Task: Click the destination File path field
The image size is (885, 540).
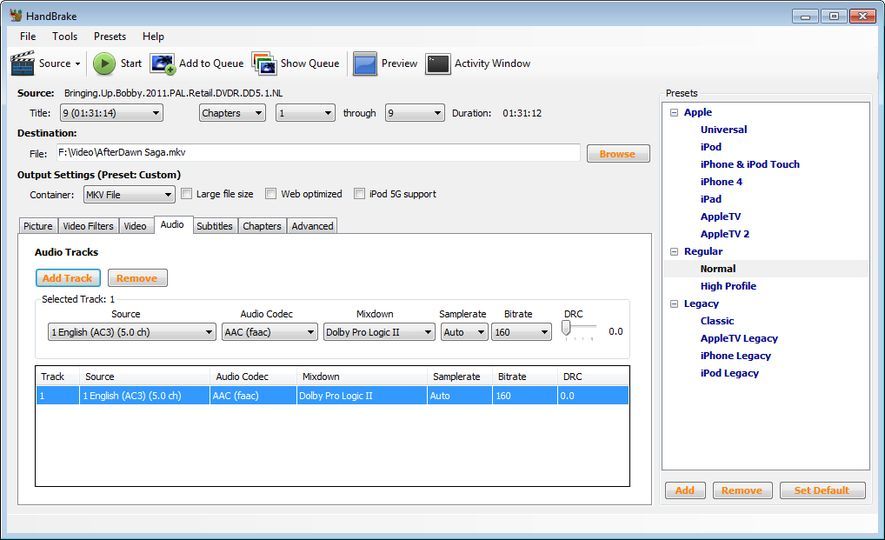Action: click(318, 152)
